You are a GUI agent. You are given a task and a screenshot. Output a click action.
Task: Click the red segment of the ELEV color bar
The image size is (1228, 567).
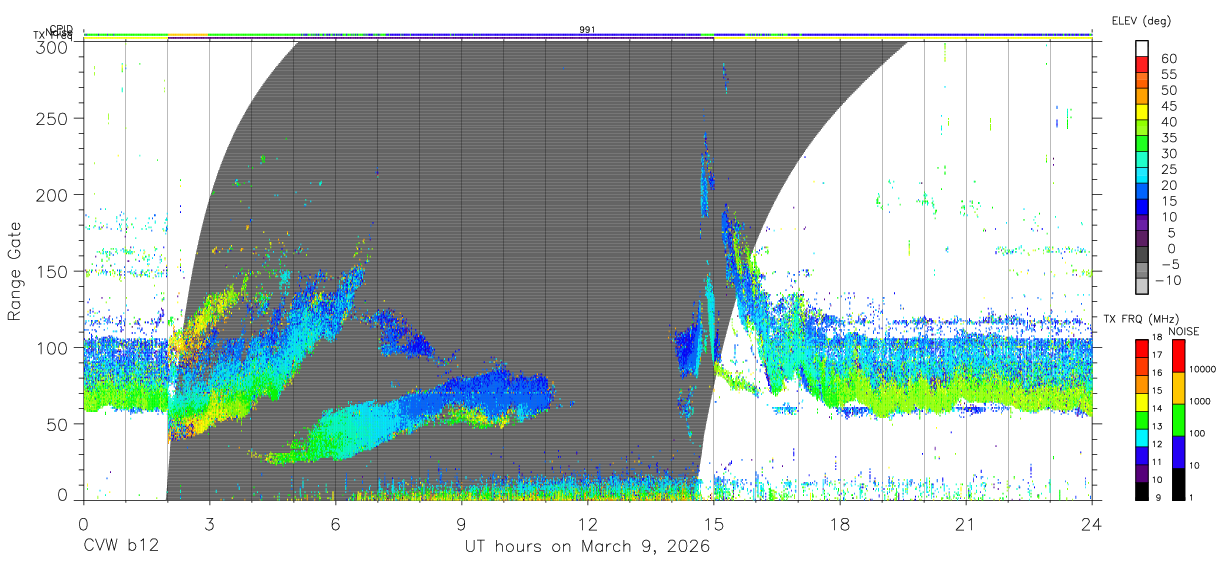coord(1142,64)
